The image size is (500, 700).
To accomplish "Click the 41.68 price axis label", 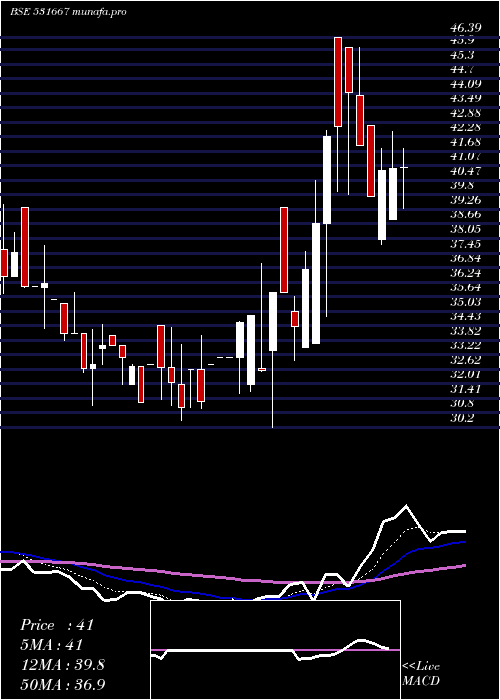I will pos(465,142).
